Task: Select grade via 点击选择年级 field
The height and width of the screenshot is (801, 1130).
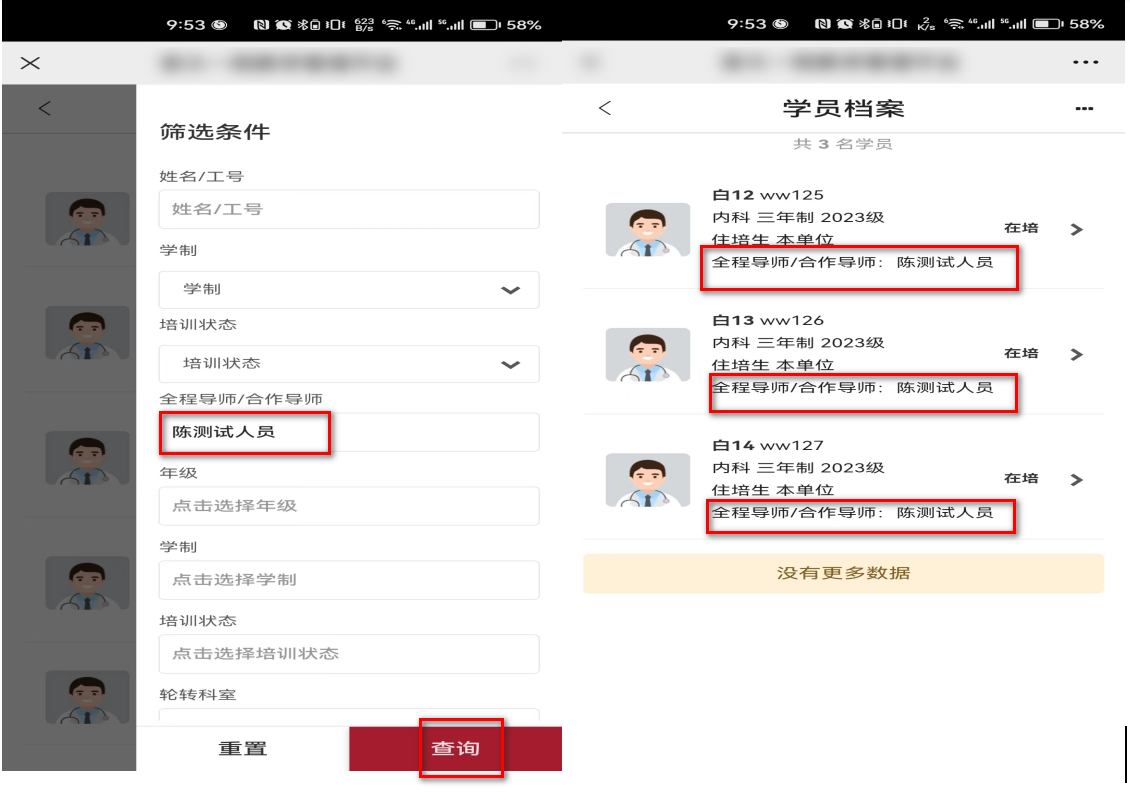Action: [349, 506]
